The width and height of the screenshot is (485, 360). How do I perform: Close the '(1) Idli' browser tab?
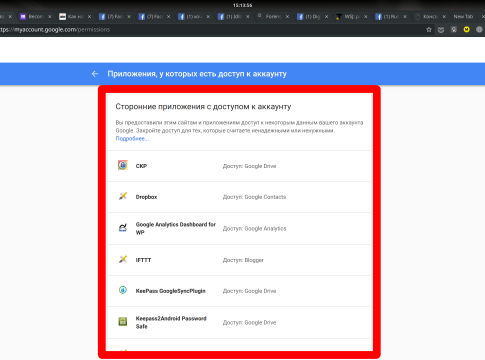coord(248,16)
